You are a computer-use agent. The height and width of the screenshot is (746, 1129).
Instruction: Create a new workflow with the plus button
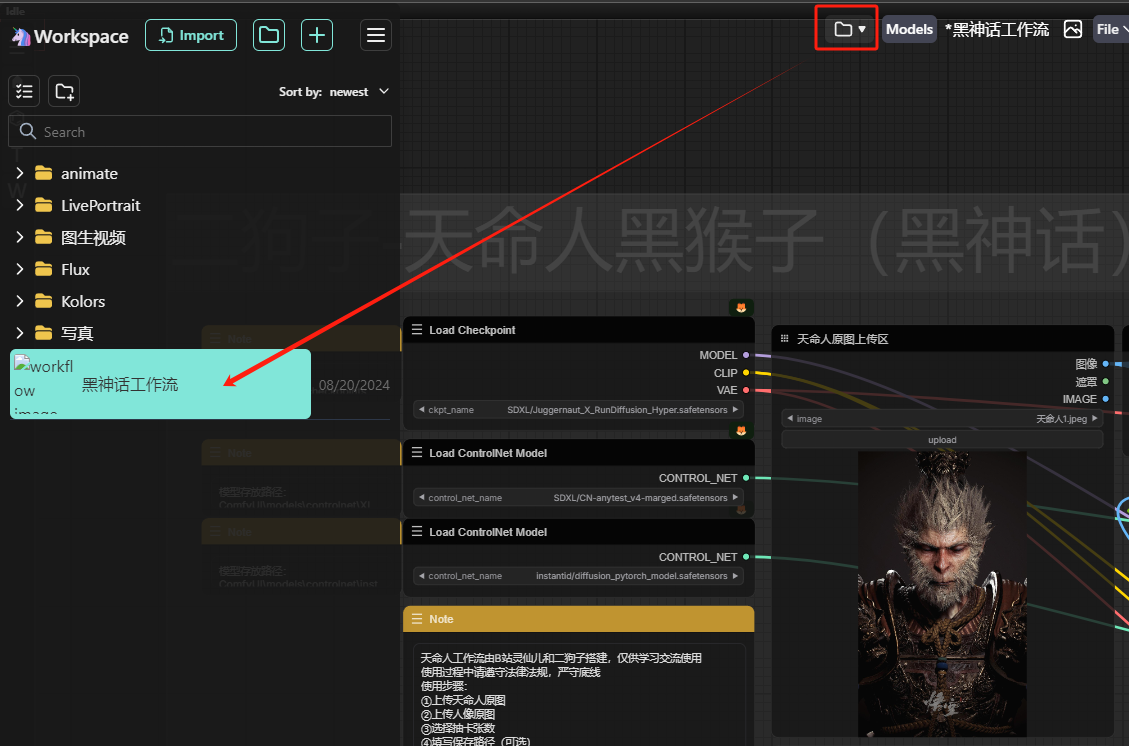click(x=317, y=35)
